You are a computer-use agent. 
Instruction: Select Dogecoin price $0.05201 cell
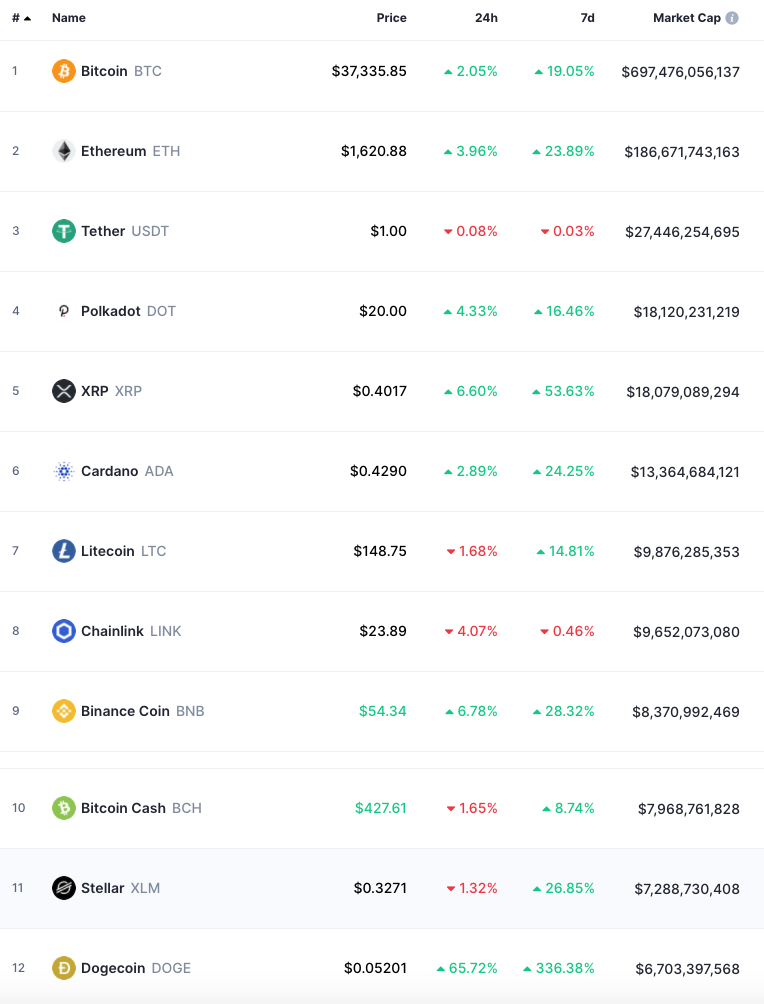pyautogui.click(x=375, y=968)
